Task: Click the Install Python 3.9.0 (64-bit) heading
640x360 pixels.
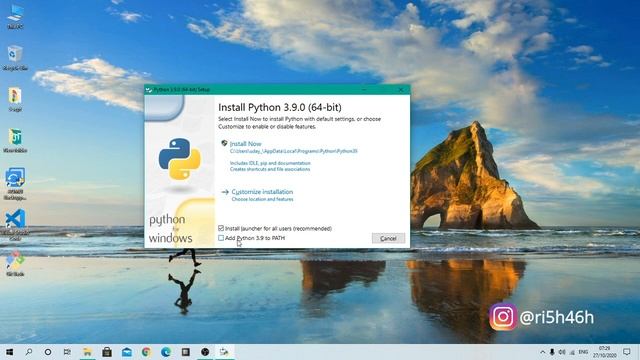Action: point(280,107)
